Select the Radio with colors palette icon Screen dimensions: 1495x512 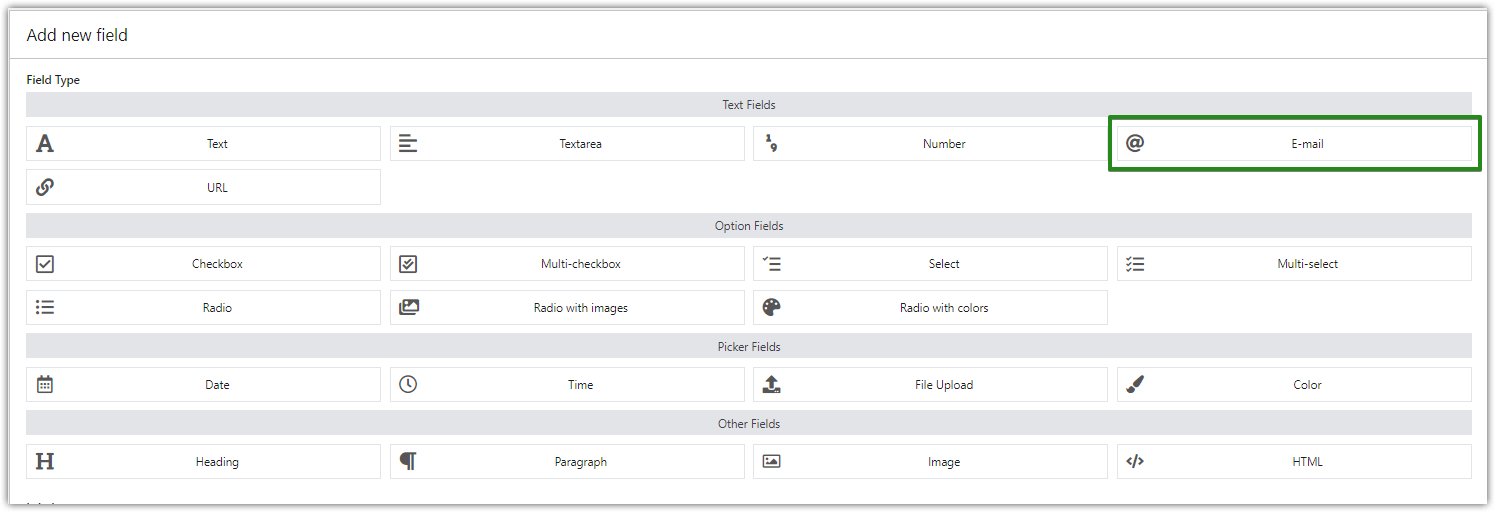click(x=771, y=307)
